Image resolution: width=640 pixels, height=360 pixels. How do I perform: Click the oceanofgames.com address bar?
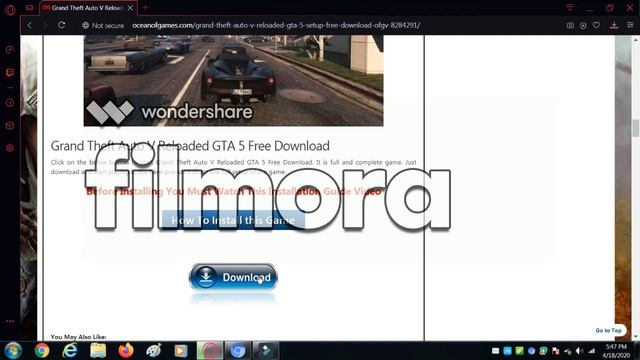click(276, 25)
